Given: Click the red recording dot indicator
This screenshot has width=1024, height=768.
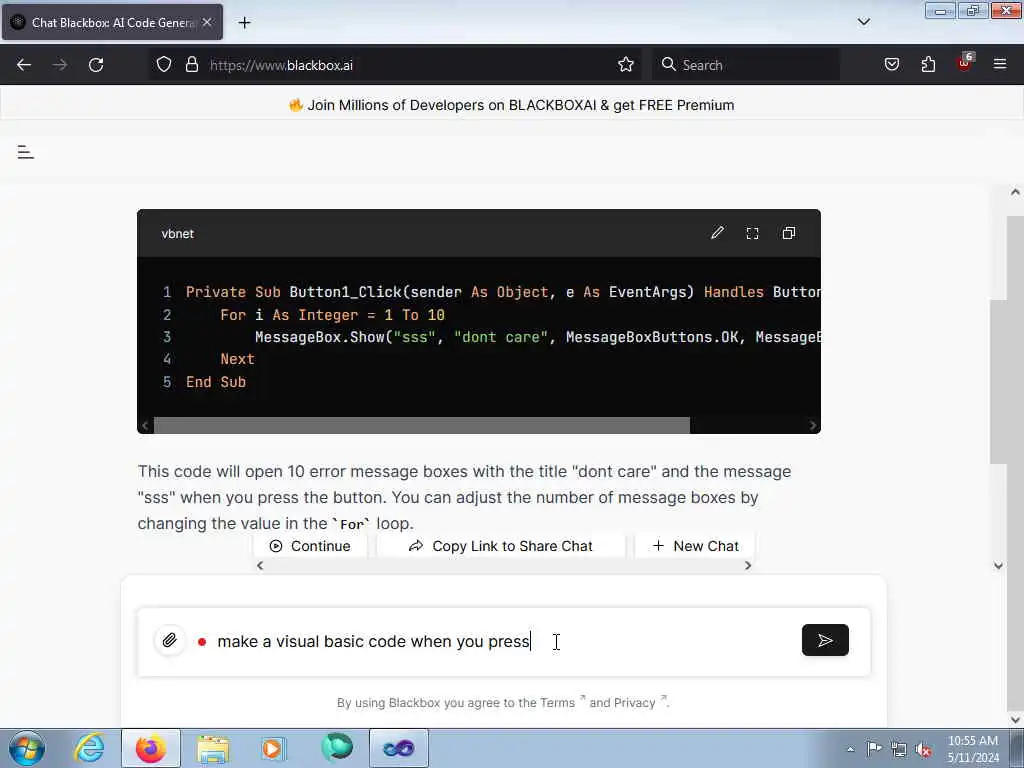Looking at the screenshot, I should click(202, 642).
